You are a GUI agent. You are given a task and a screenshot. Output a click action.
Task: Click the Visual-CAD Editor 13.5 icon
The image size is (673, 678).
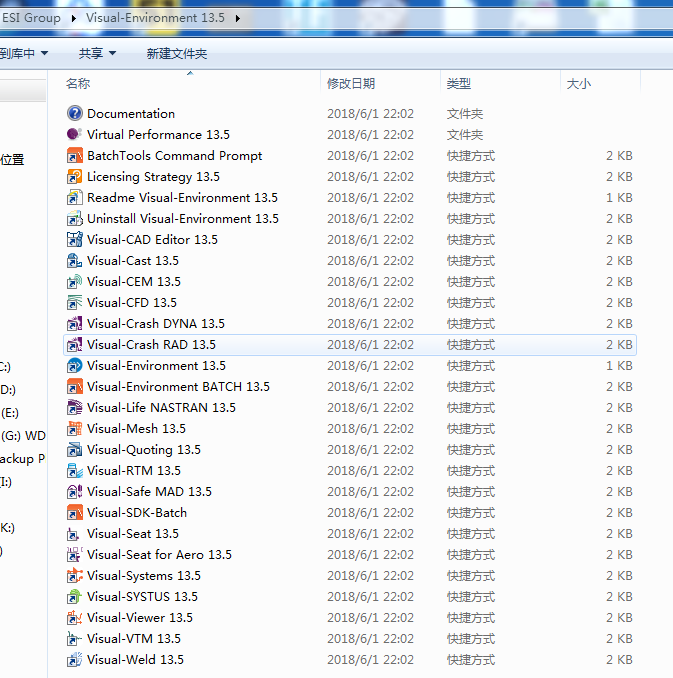[74, 239]
